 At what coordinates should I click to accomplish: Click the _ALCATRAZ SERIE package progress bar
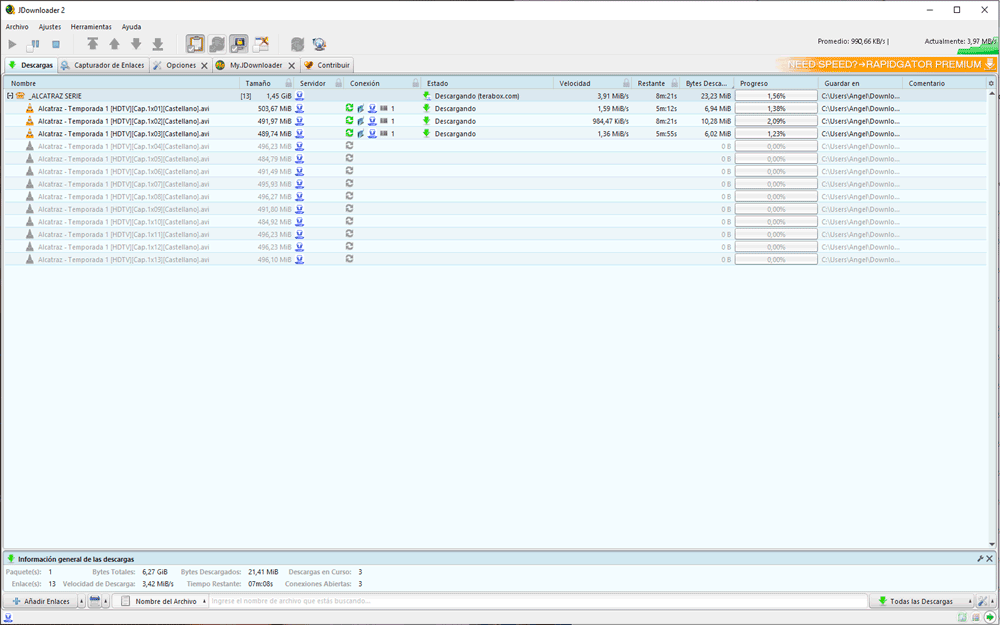(x=776, y=96)
